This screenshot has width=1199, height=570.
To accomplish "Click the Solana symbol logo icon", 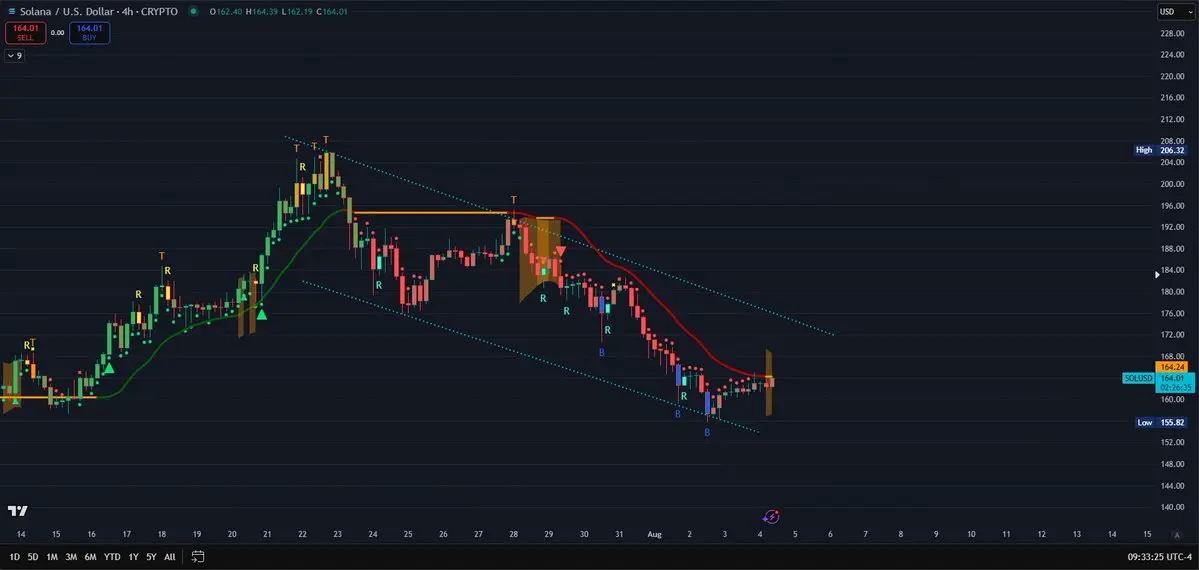I will click(11, 11).
